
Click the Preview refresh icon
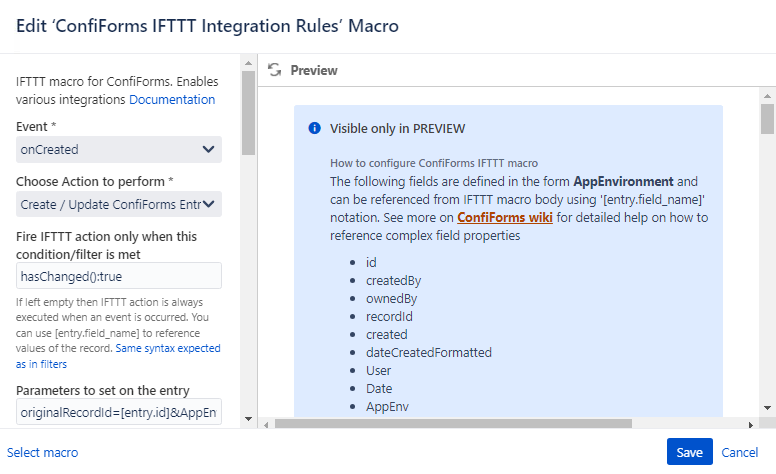tap(275, 70)
